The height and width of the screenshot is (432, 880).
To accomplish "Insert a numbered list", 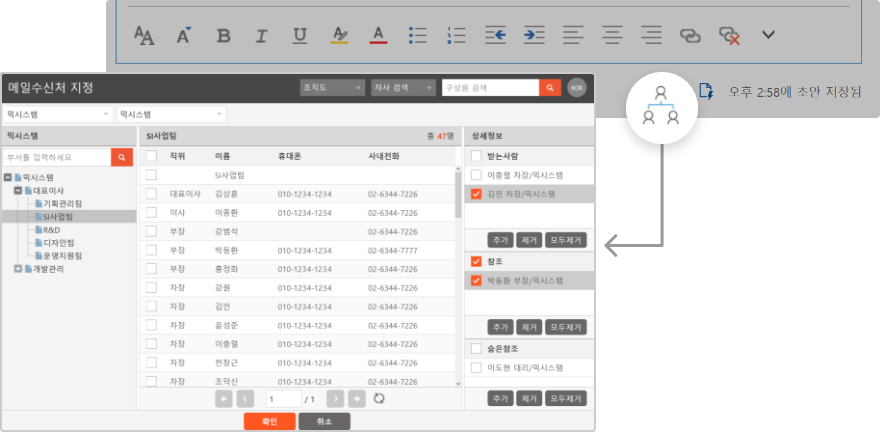I will (x=457, y=35).
